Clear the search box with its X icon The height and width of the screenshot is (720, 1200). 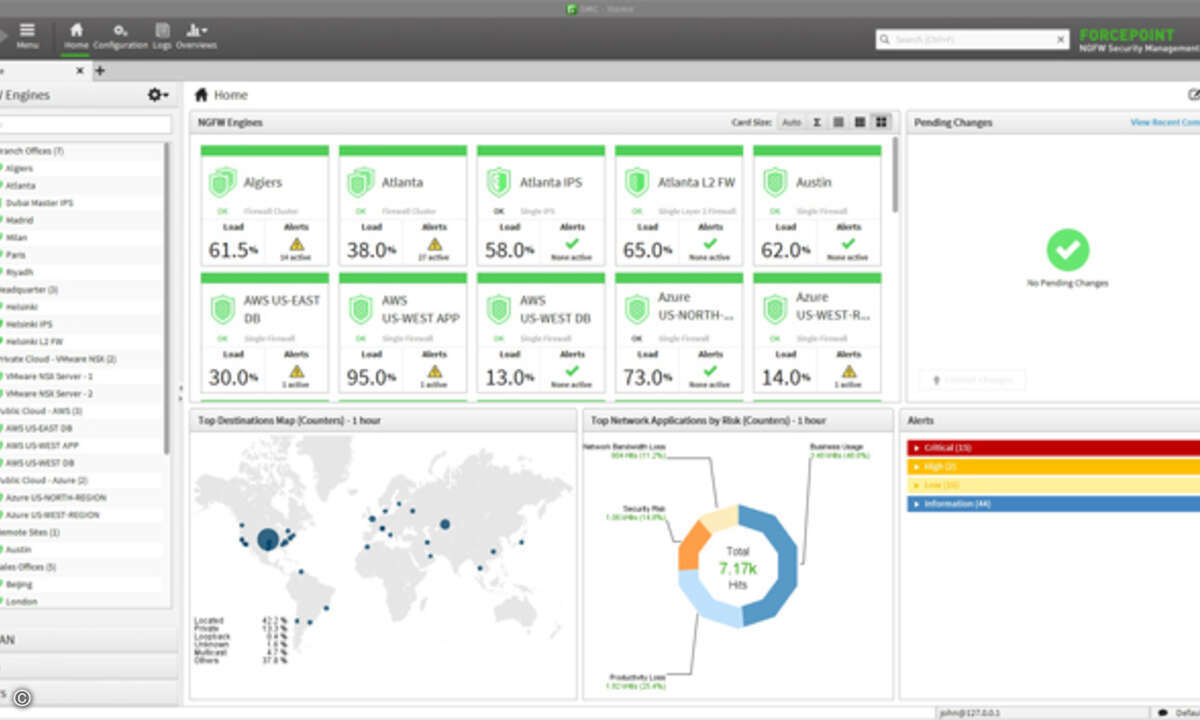(1061, 39)
